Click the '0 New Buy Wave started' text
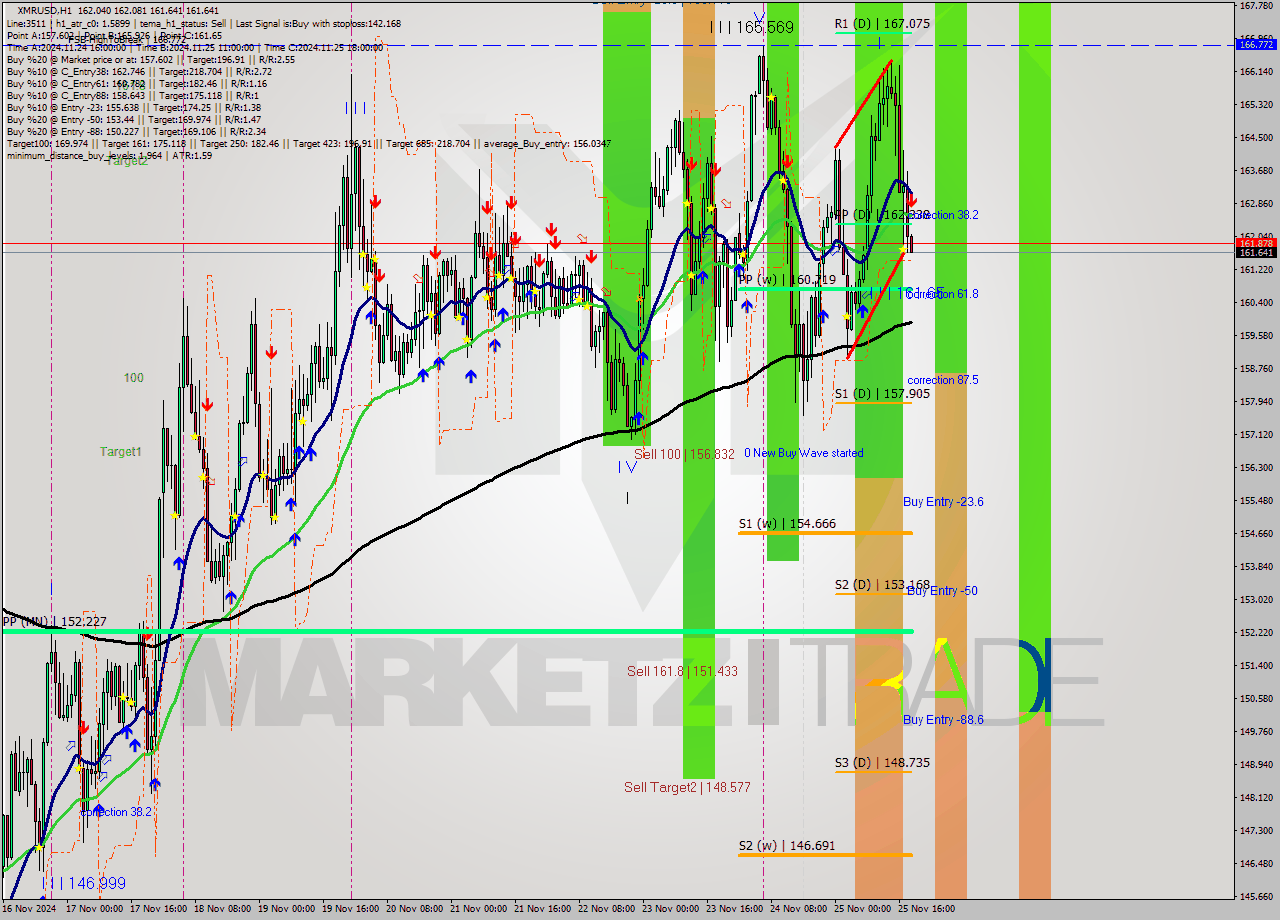Screen dimensions: 1280x920 (x=803, y=453)
